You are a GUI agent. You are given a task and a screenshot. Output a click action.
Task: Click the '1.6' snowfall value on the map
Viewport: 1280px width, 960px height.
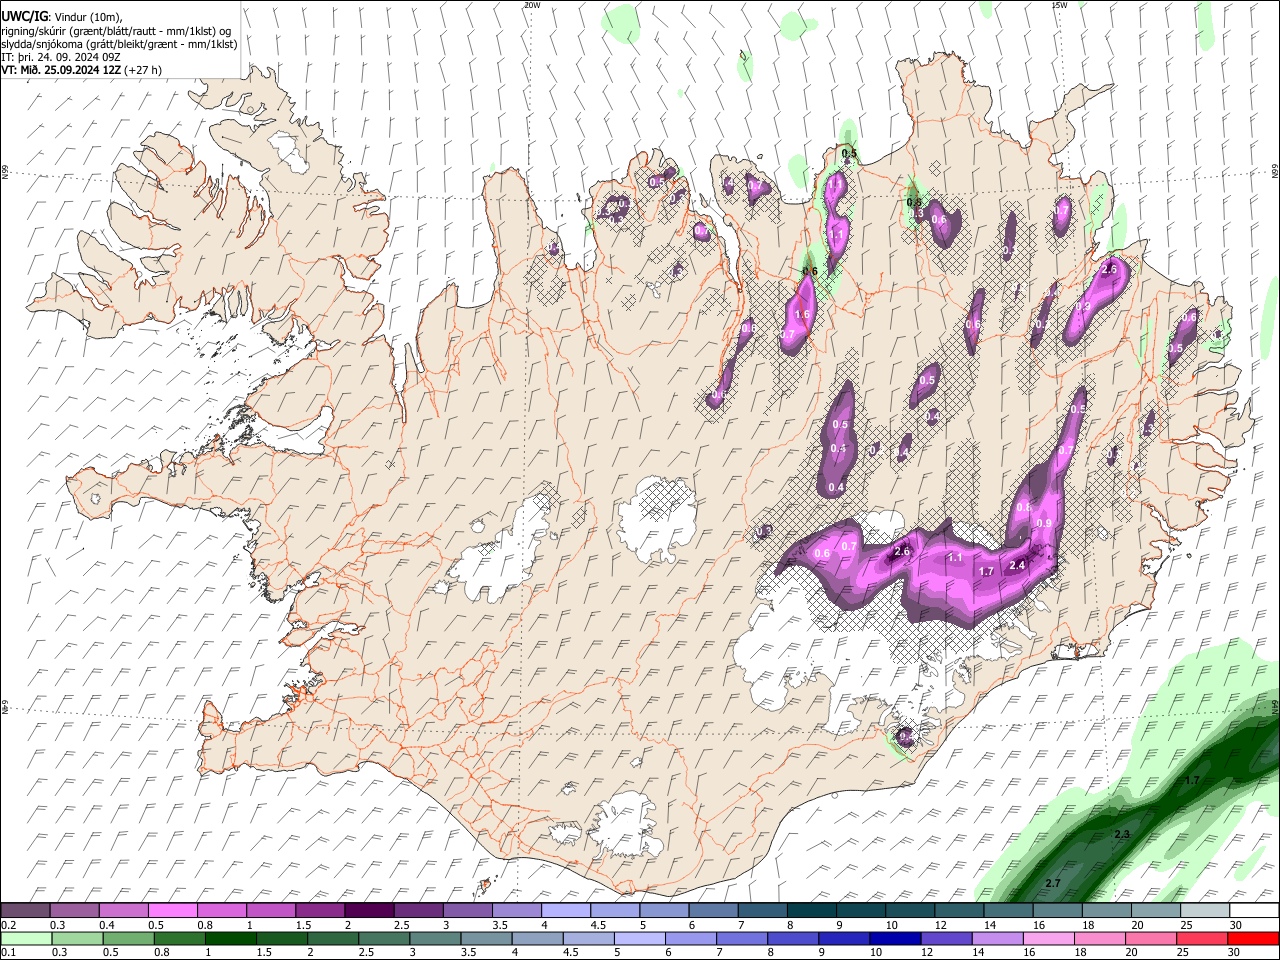pyautogui.click(x=802, y=314)
